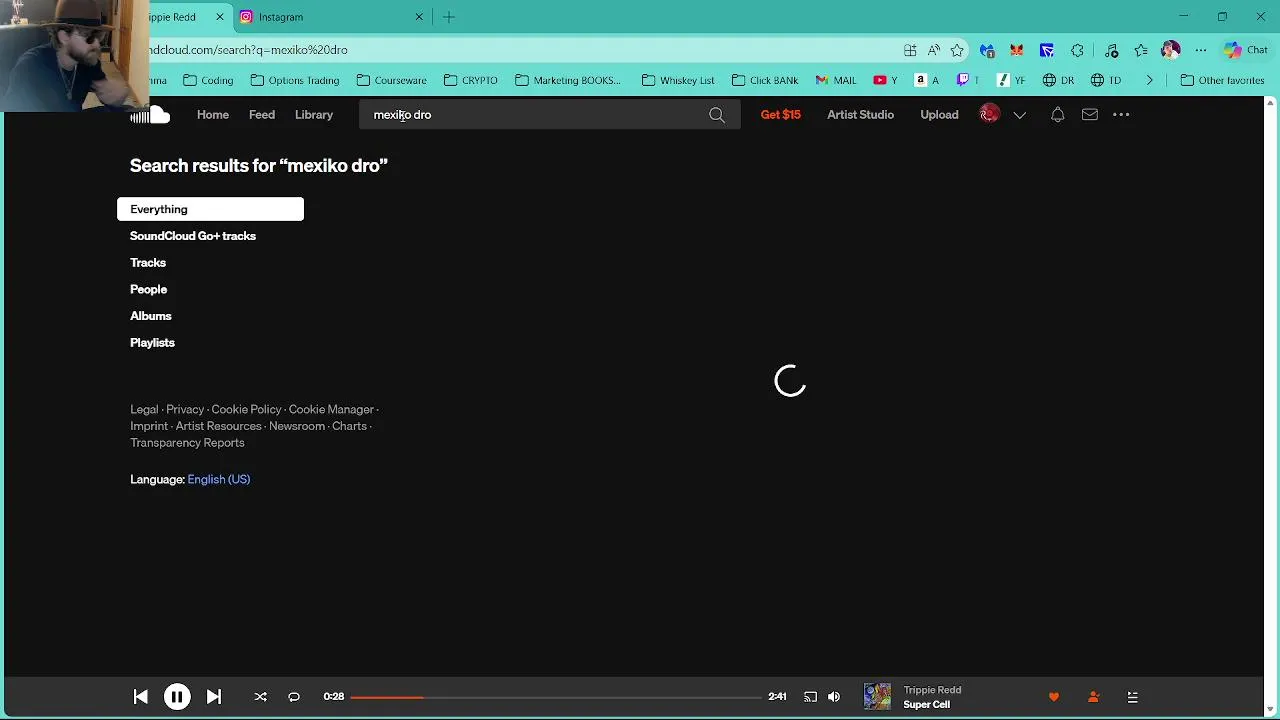Viewport: 1280px width, 720px height.
Task: Click the media control music icon
Action: click(1111, 50)
